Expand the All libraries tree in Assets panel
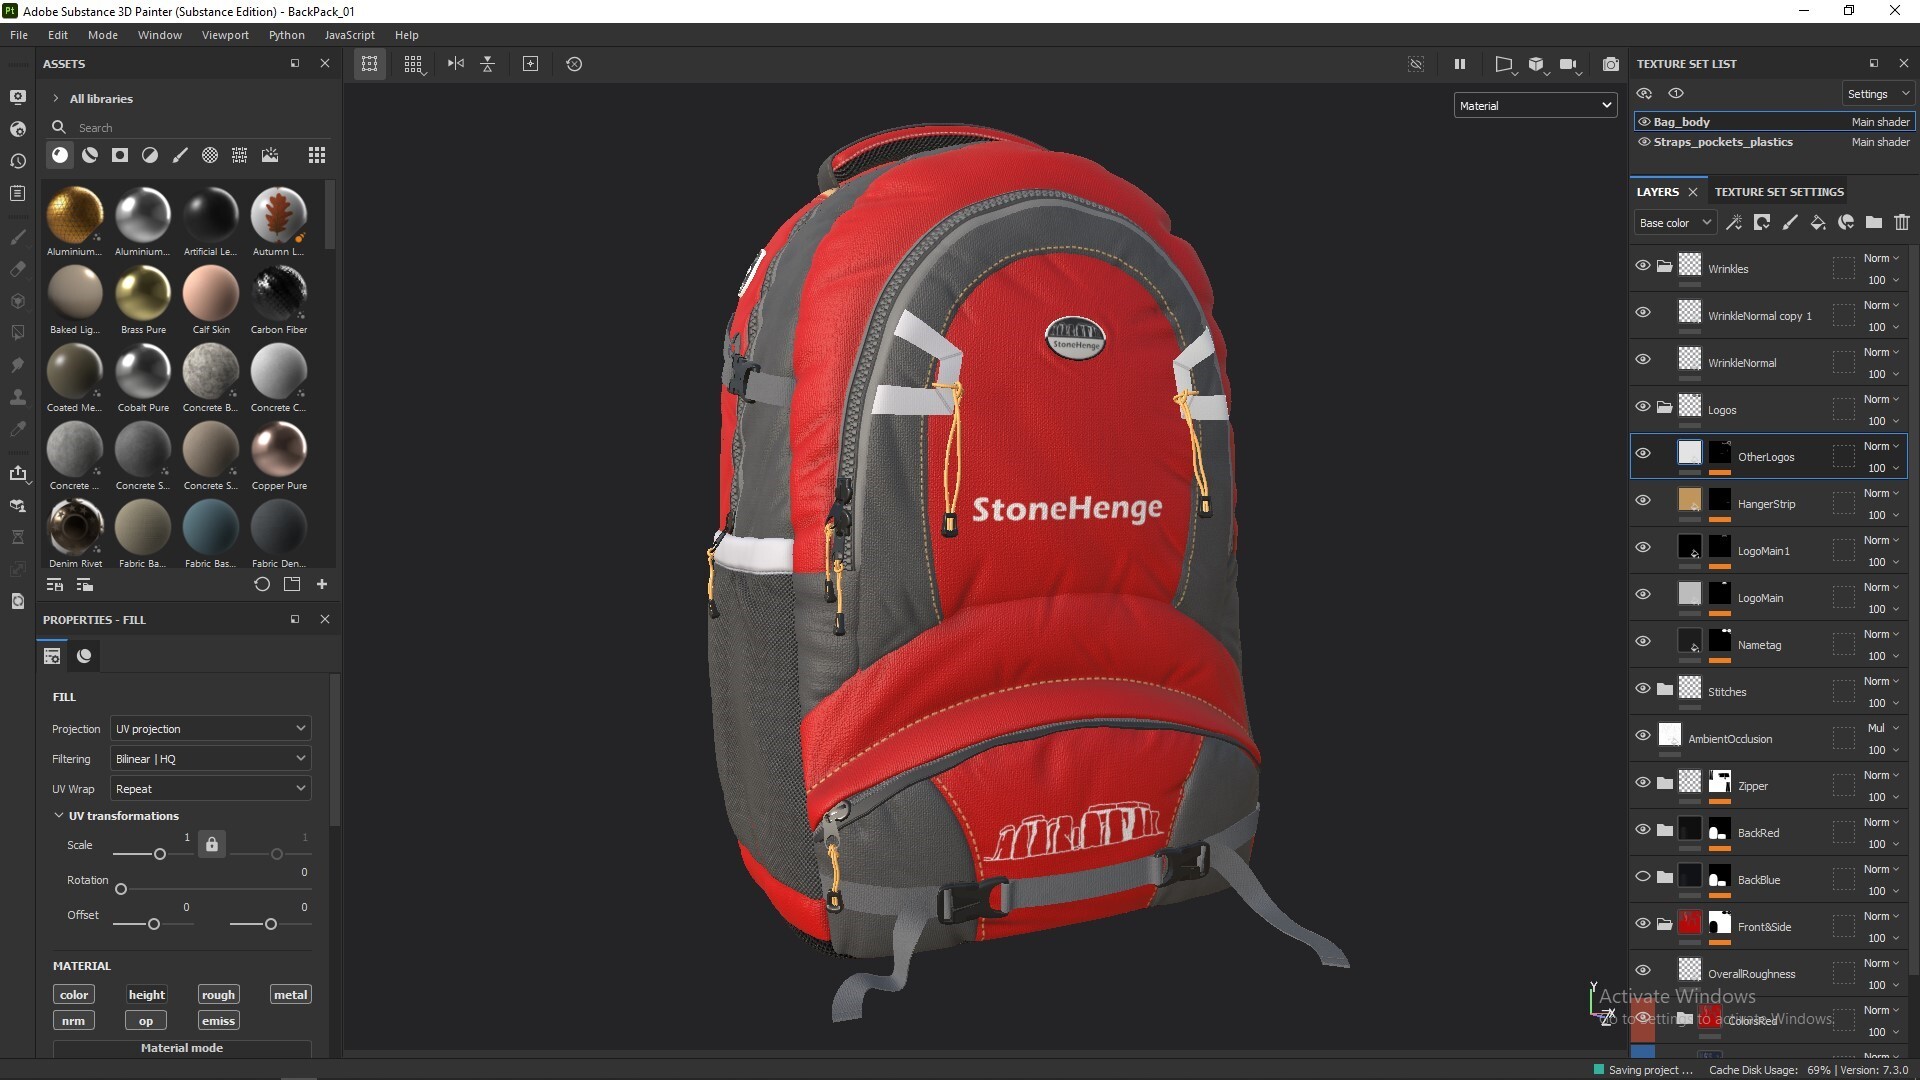Screen dimensions: 1920x1080 55,98
